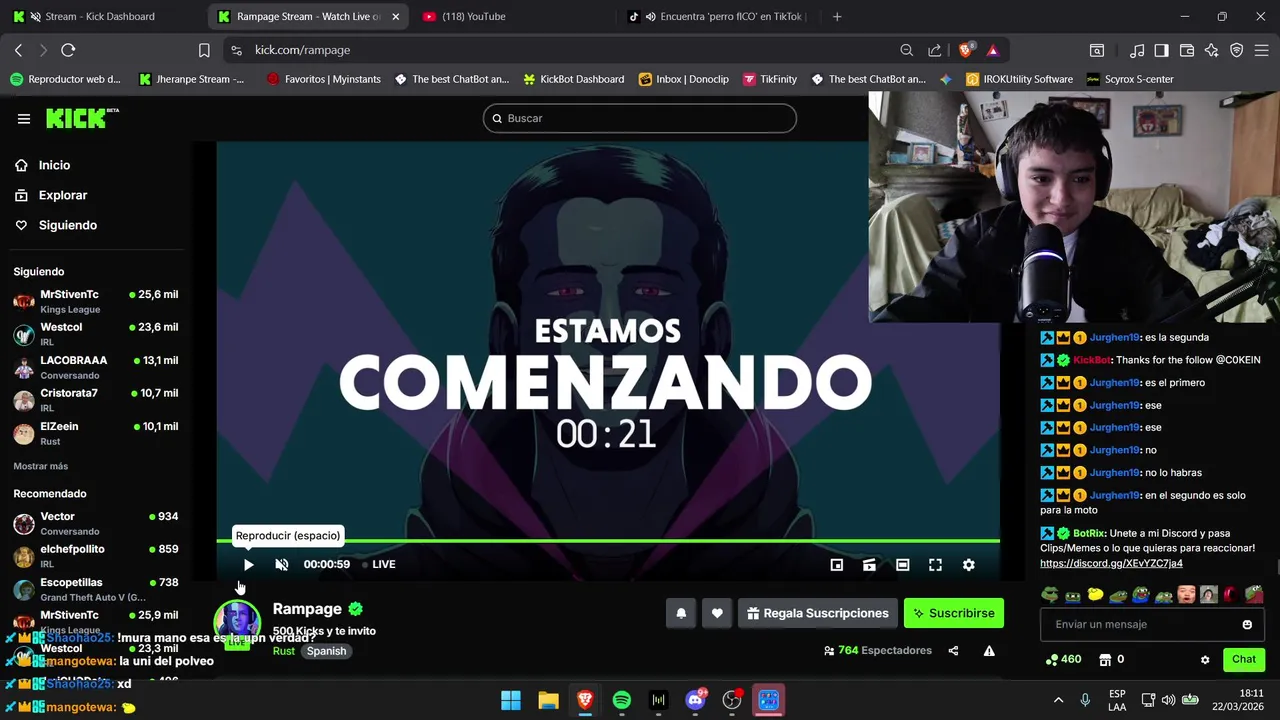Switch to the TikTok tab

pyautogui.click(x=718, y=17)
